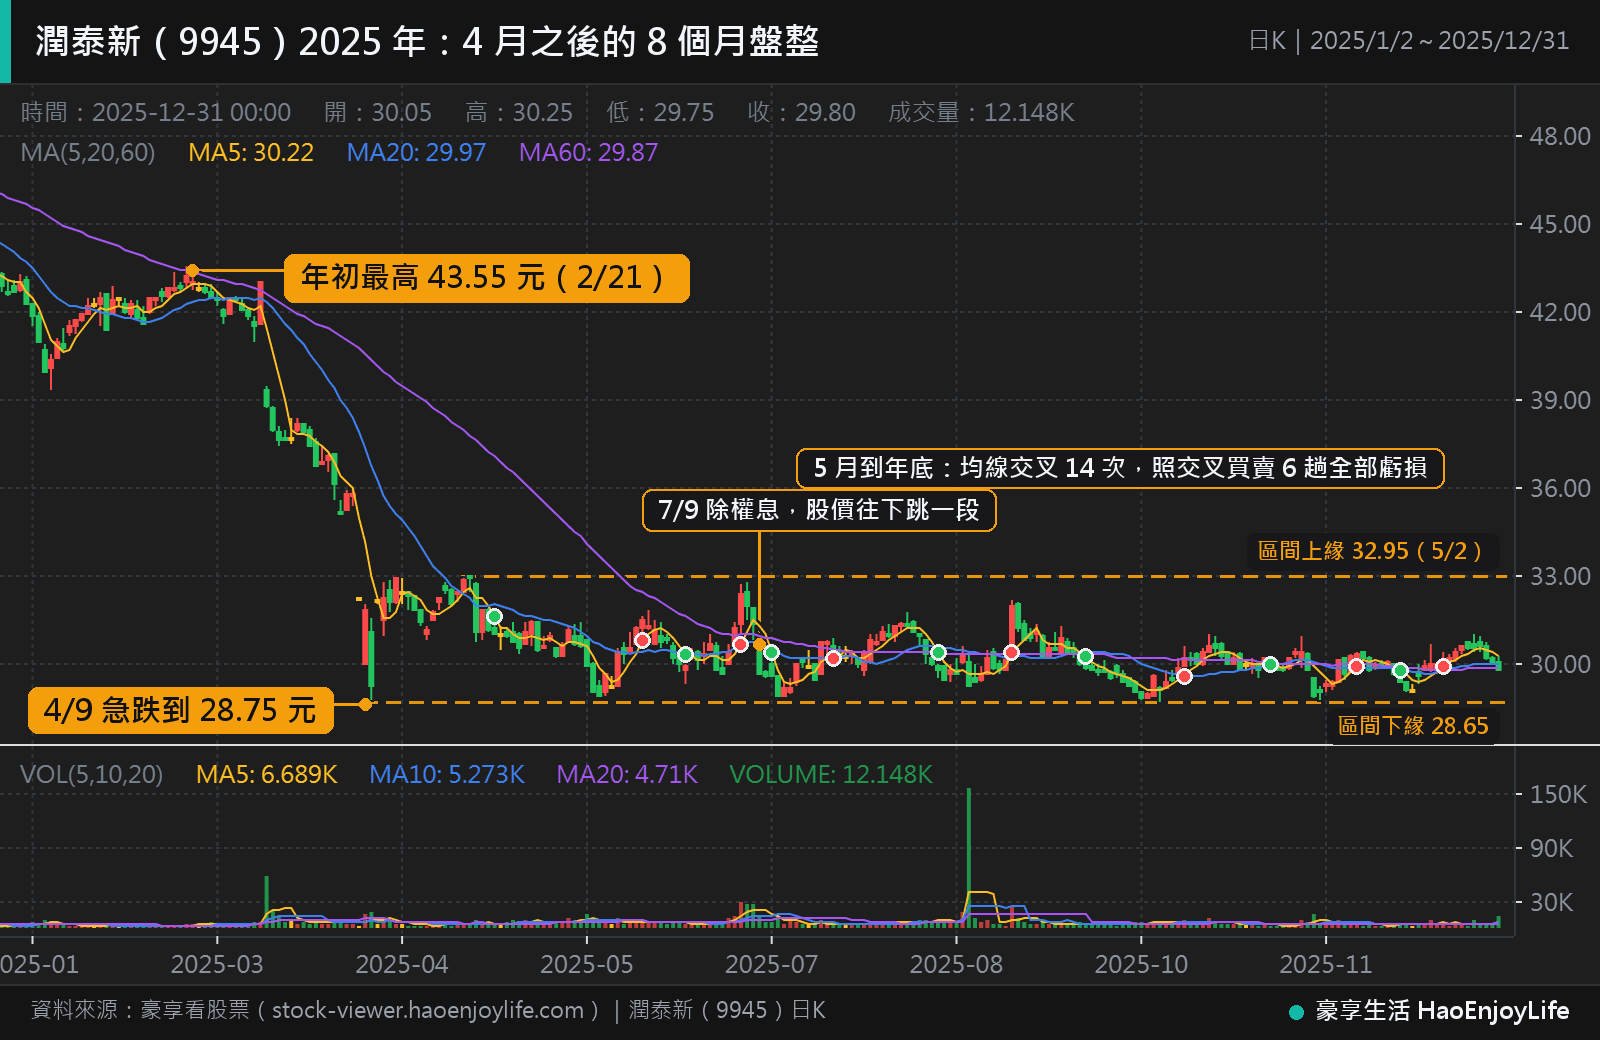
Task: Click the tallest green volume spike bar
Action: point(968,857)
